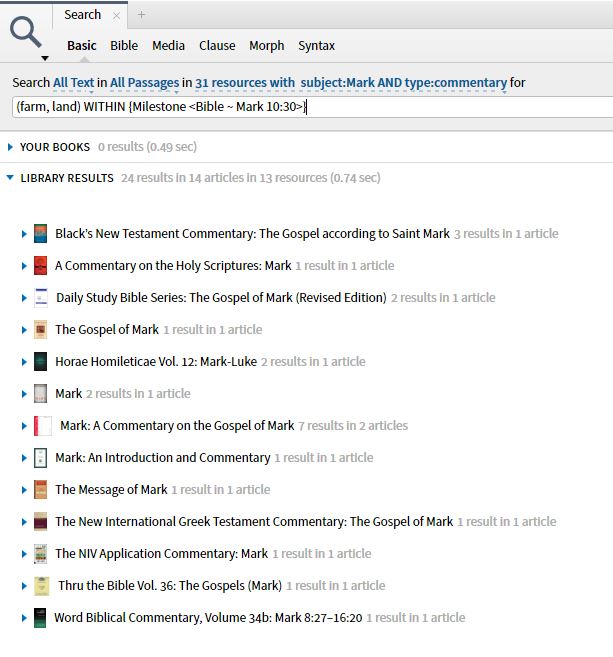Expand Word Biblical Commentary Volume 34b results
This screenshot has width=613, height=657.
(x=24, y=618)
